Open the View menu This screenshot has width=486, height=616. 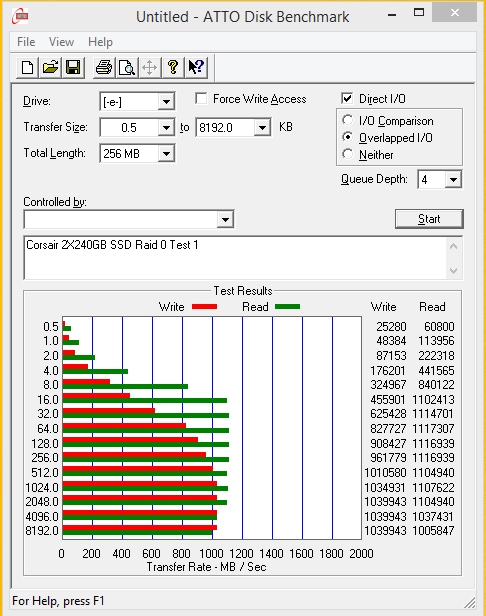(x=61, y=42)
